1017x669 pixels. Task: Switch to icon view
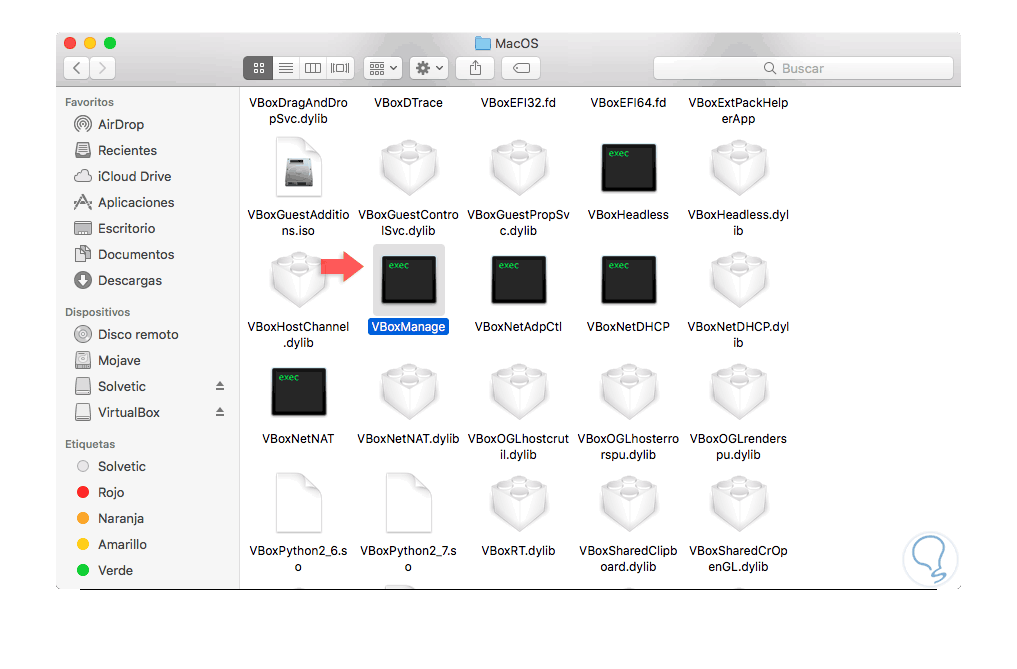click(258, 68)
